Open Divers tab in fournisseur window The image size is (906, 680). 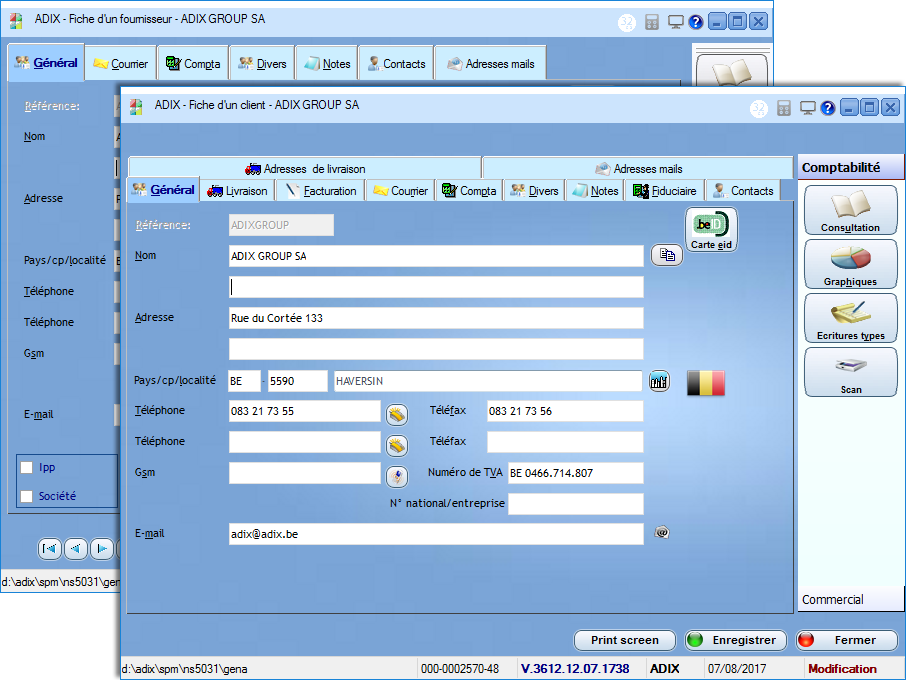[x=262, y=64]
